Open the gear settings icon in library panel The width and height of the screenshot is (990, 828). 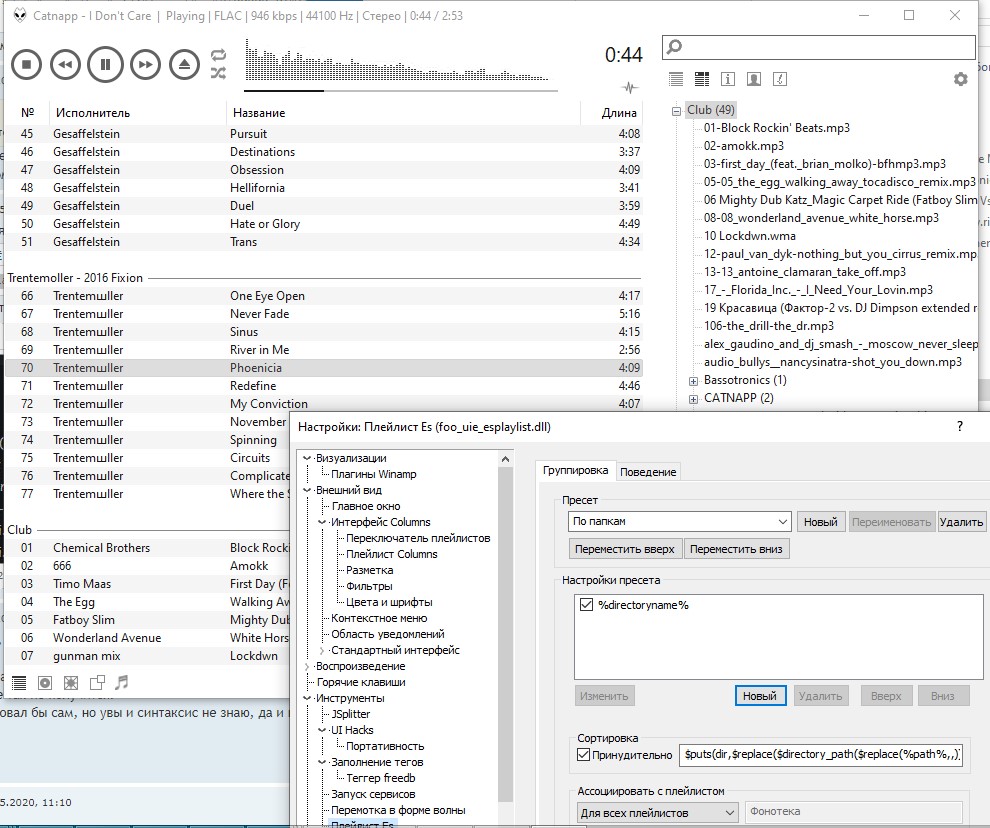[961, 79]
